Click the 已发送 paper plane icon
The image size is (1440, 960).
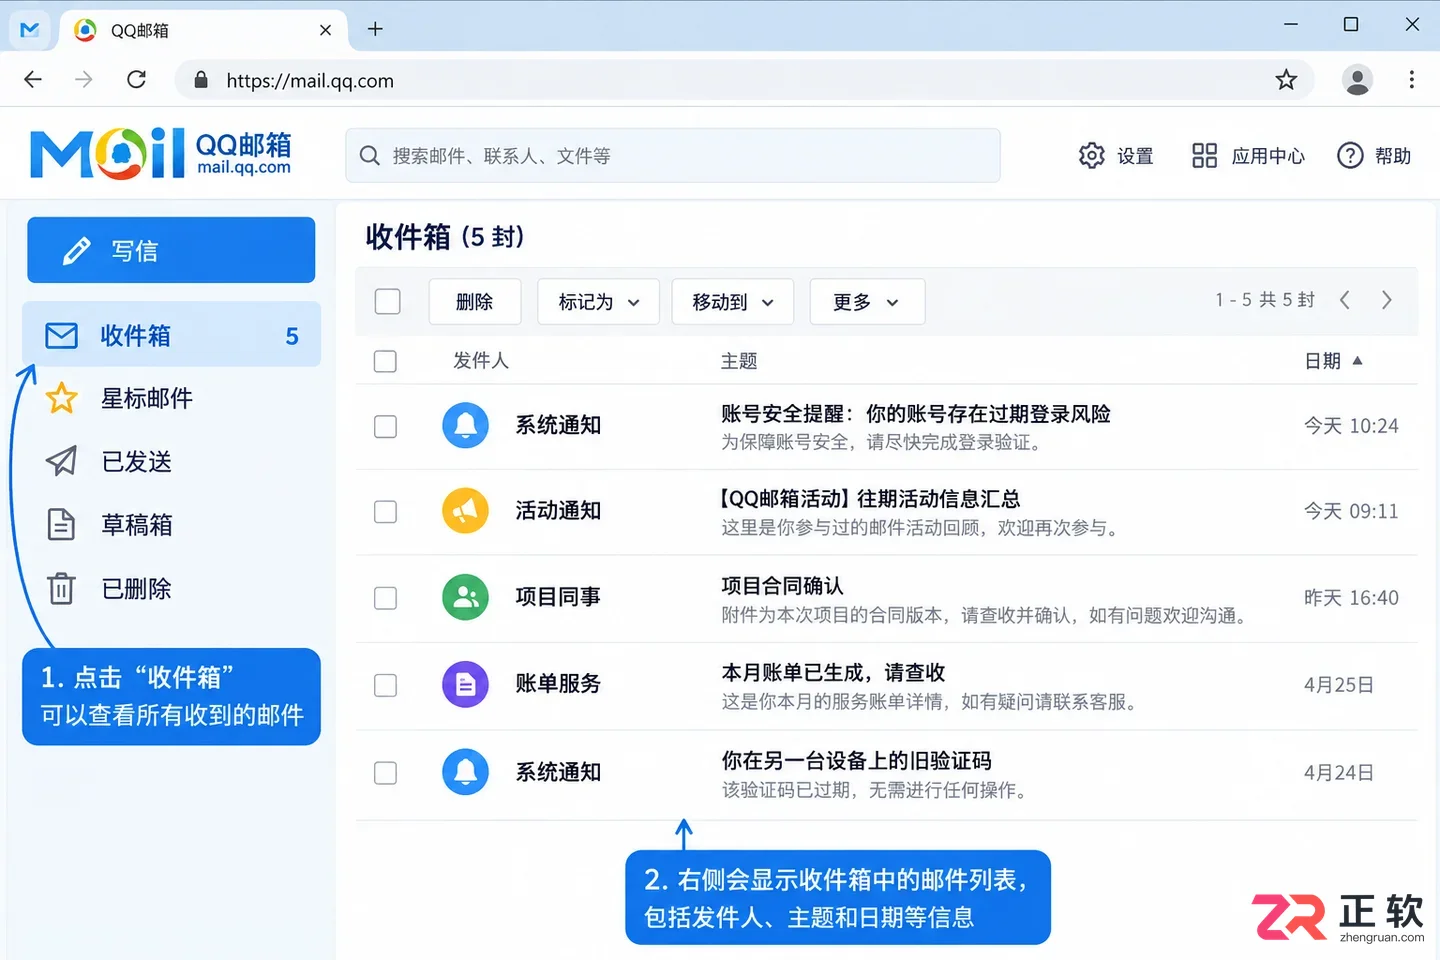point(62,461)
